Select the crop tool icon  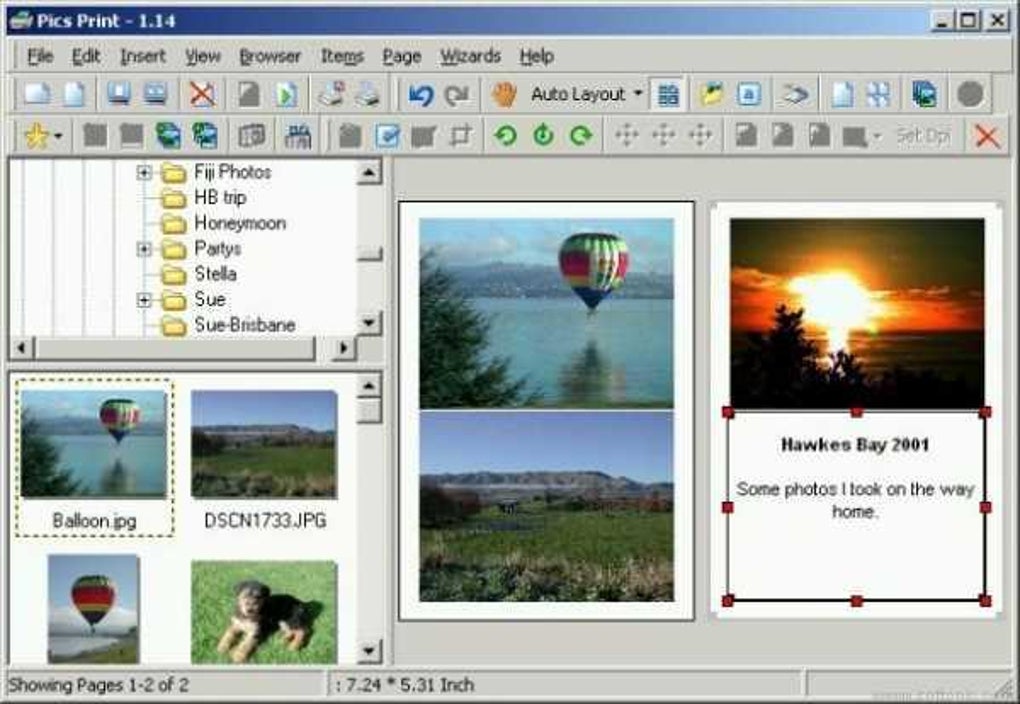[461, 136]
